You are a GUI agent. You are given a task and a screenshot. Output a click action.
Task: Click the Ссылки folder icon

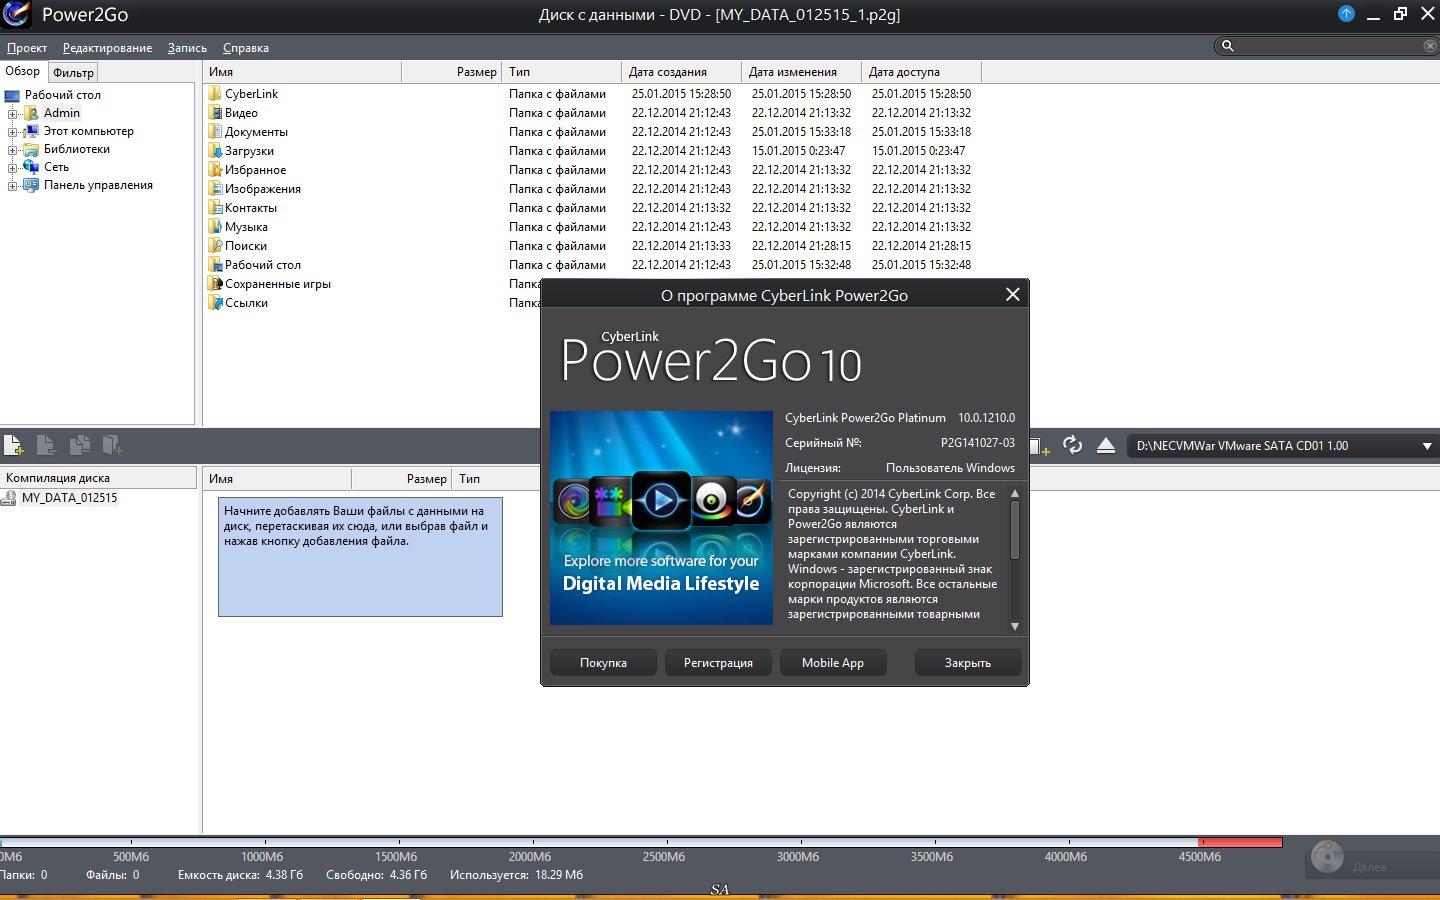(214, 302)
